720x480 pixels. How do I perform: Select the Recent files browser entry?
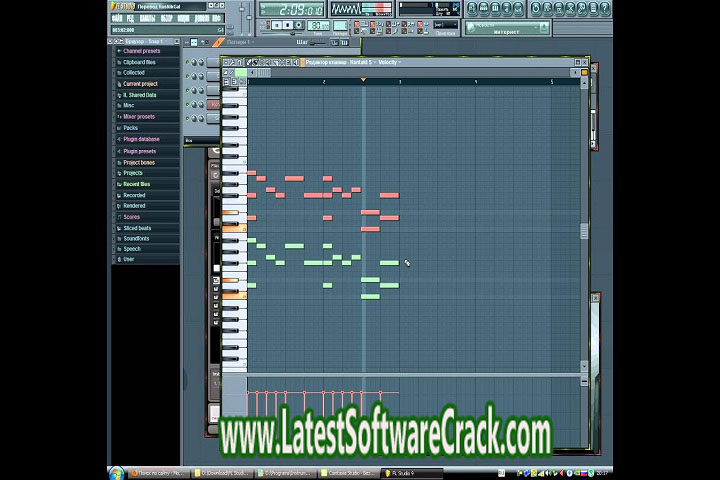point(146,184)
